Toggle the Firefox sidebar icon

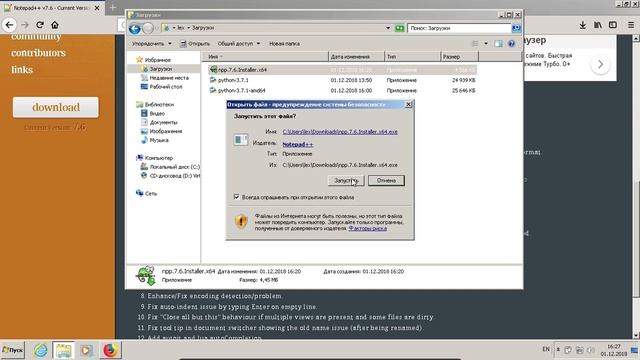pos(613,25)
